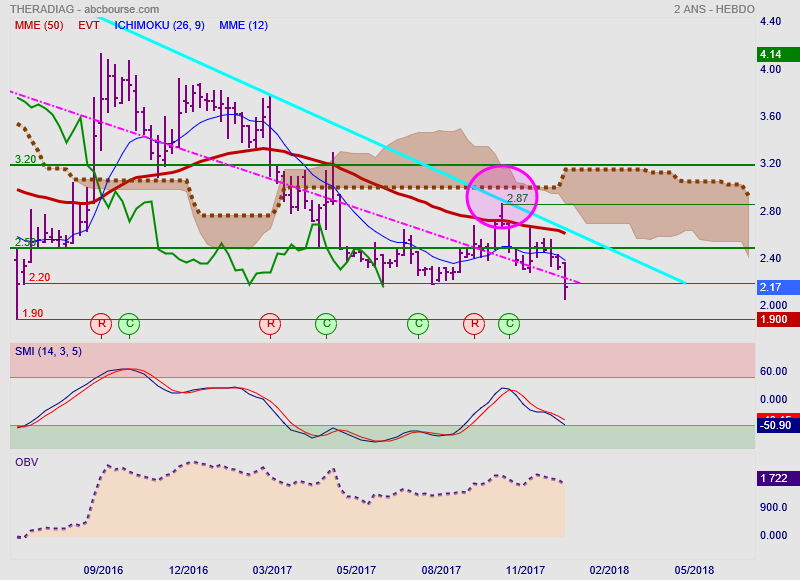The image size is (800, 580).
Task: Click the red 2.20 support label
Action: click(x=39, y=278)
